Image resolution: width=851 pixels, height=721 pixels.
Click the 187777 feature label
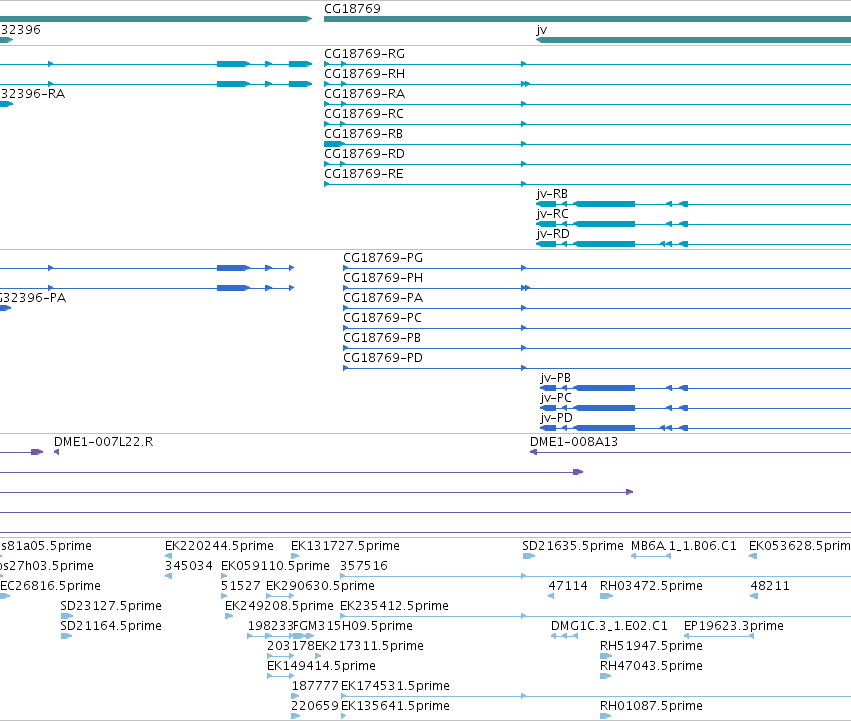315,686
